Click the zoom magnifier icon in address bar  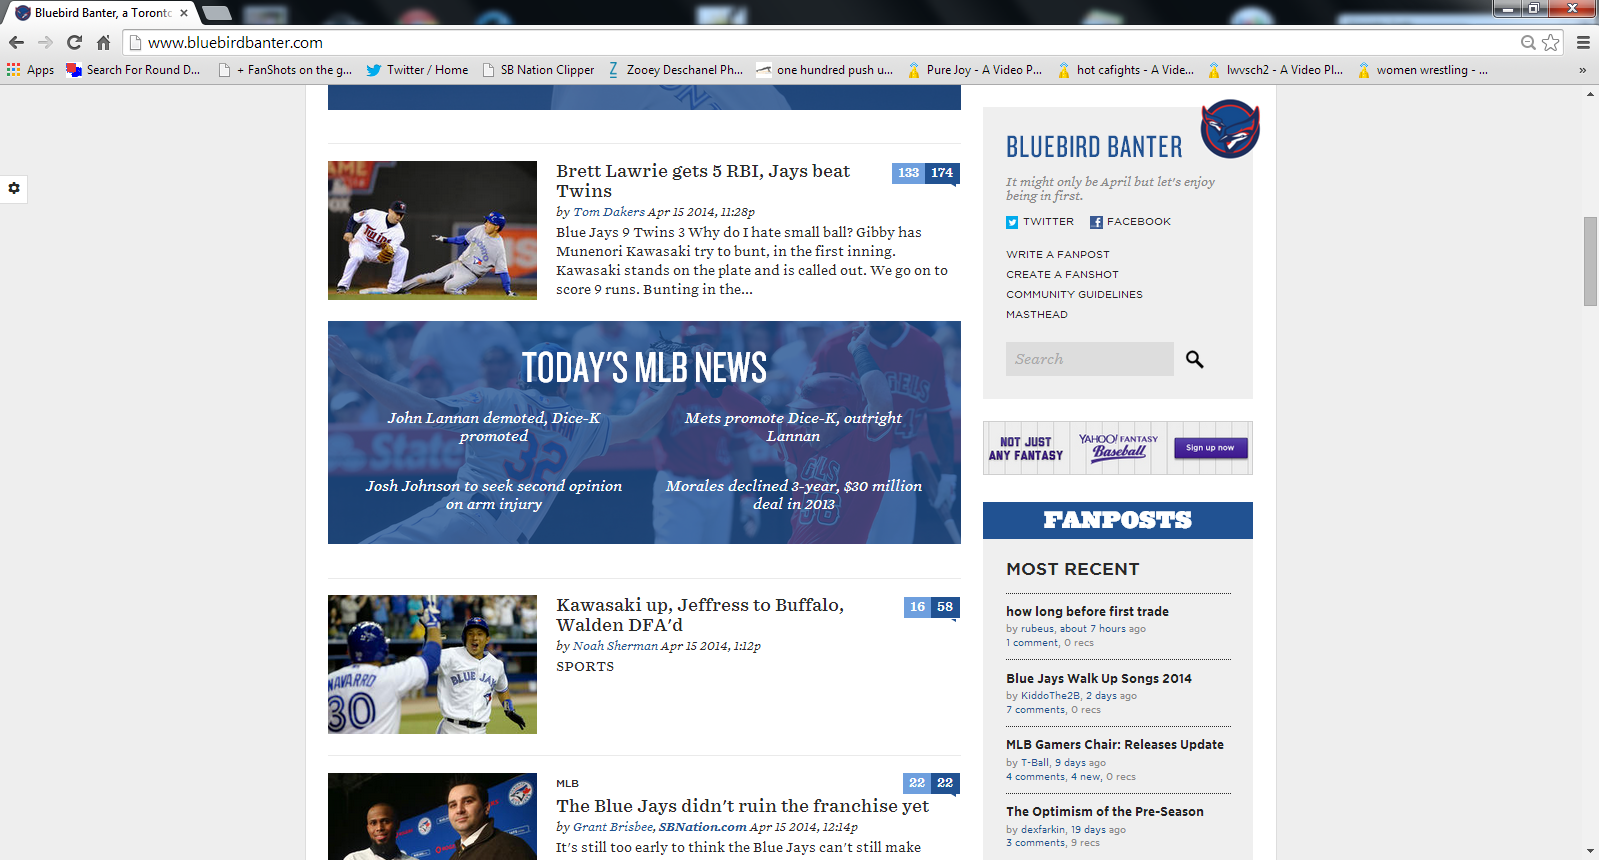pos(1528,42)
